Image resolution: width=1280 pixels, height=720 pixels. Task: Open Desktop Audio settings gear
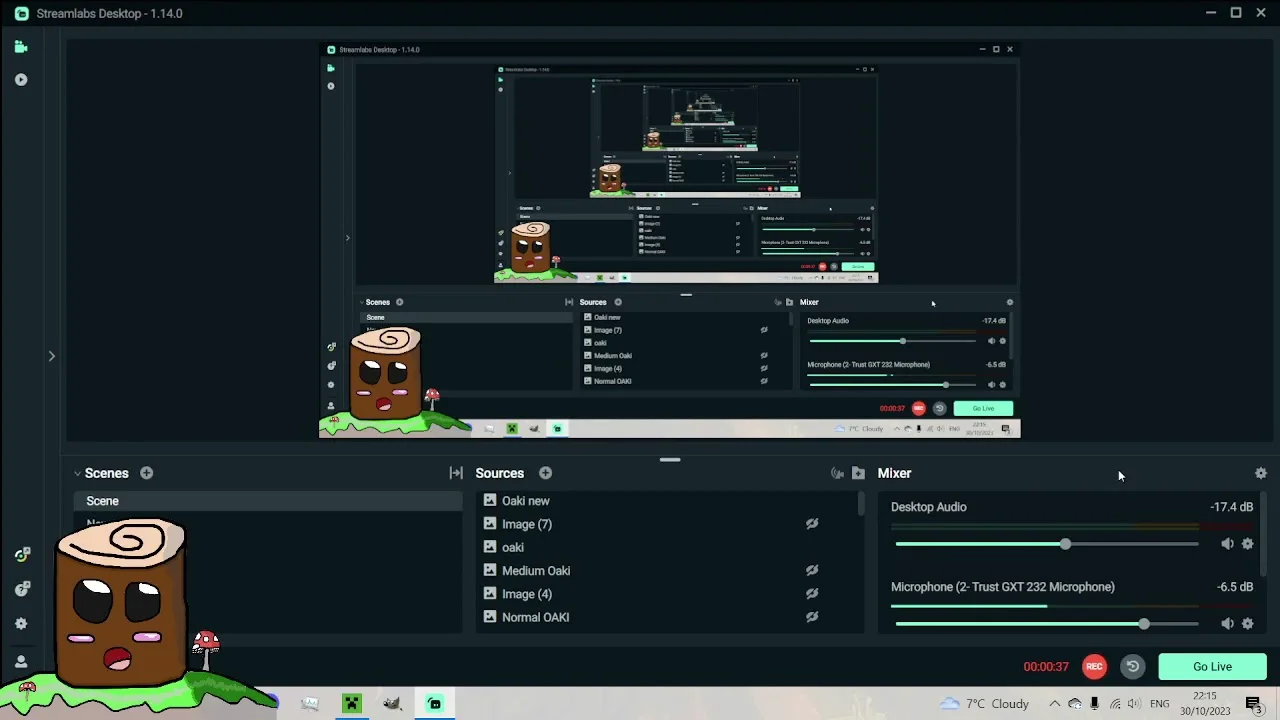coord(1247,544)
